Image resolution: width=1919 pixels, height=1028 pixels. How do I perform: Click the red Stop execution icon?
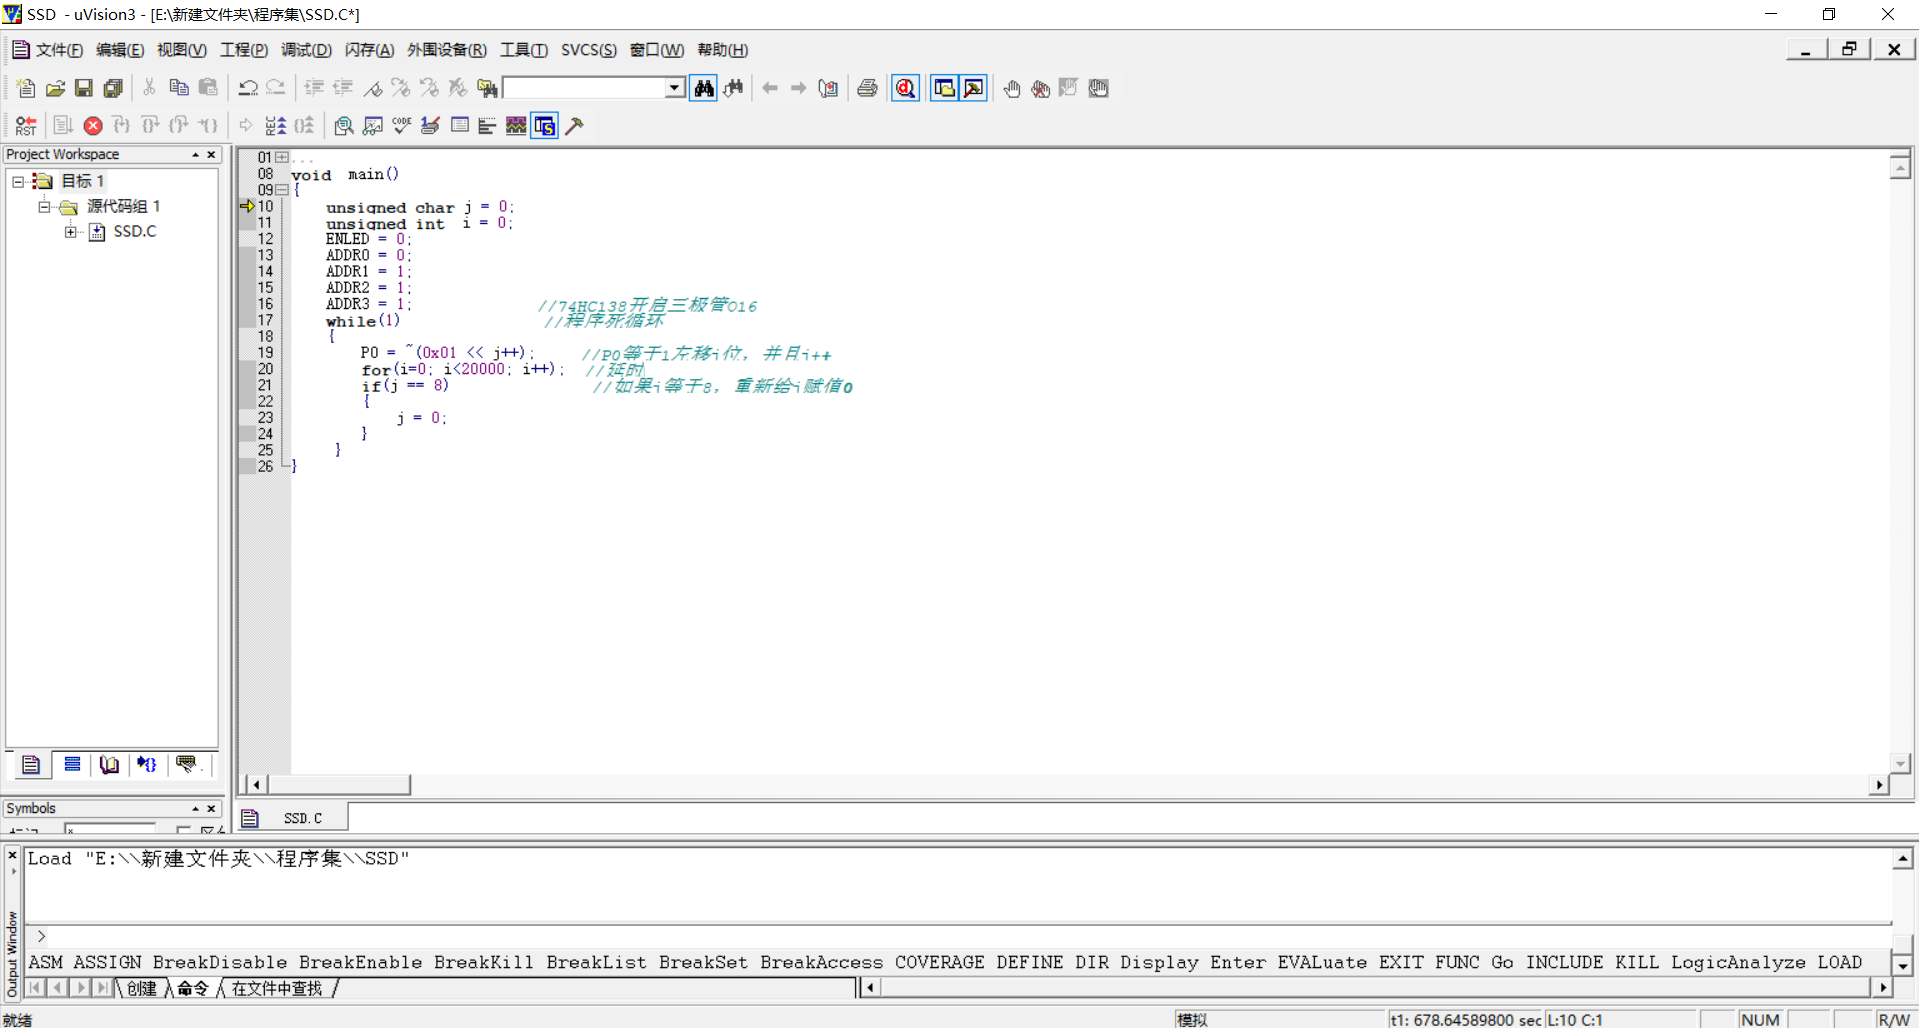[x=93, y=125]
